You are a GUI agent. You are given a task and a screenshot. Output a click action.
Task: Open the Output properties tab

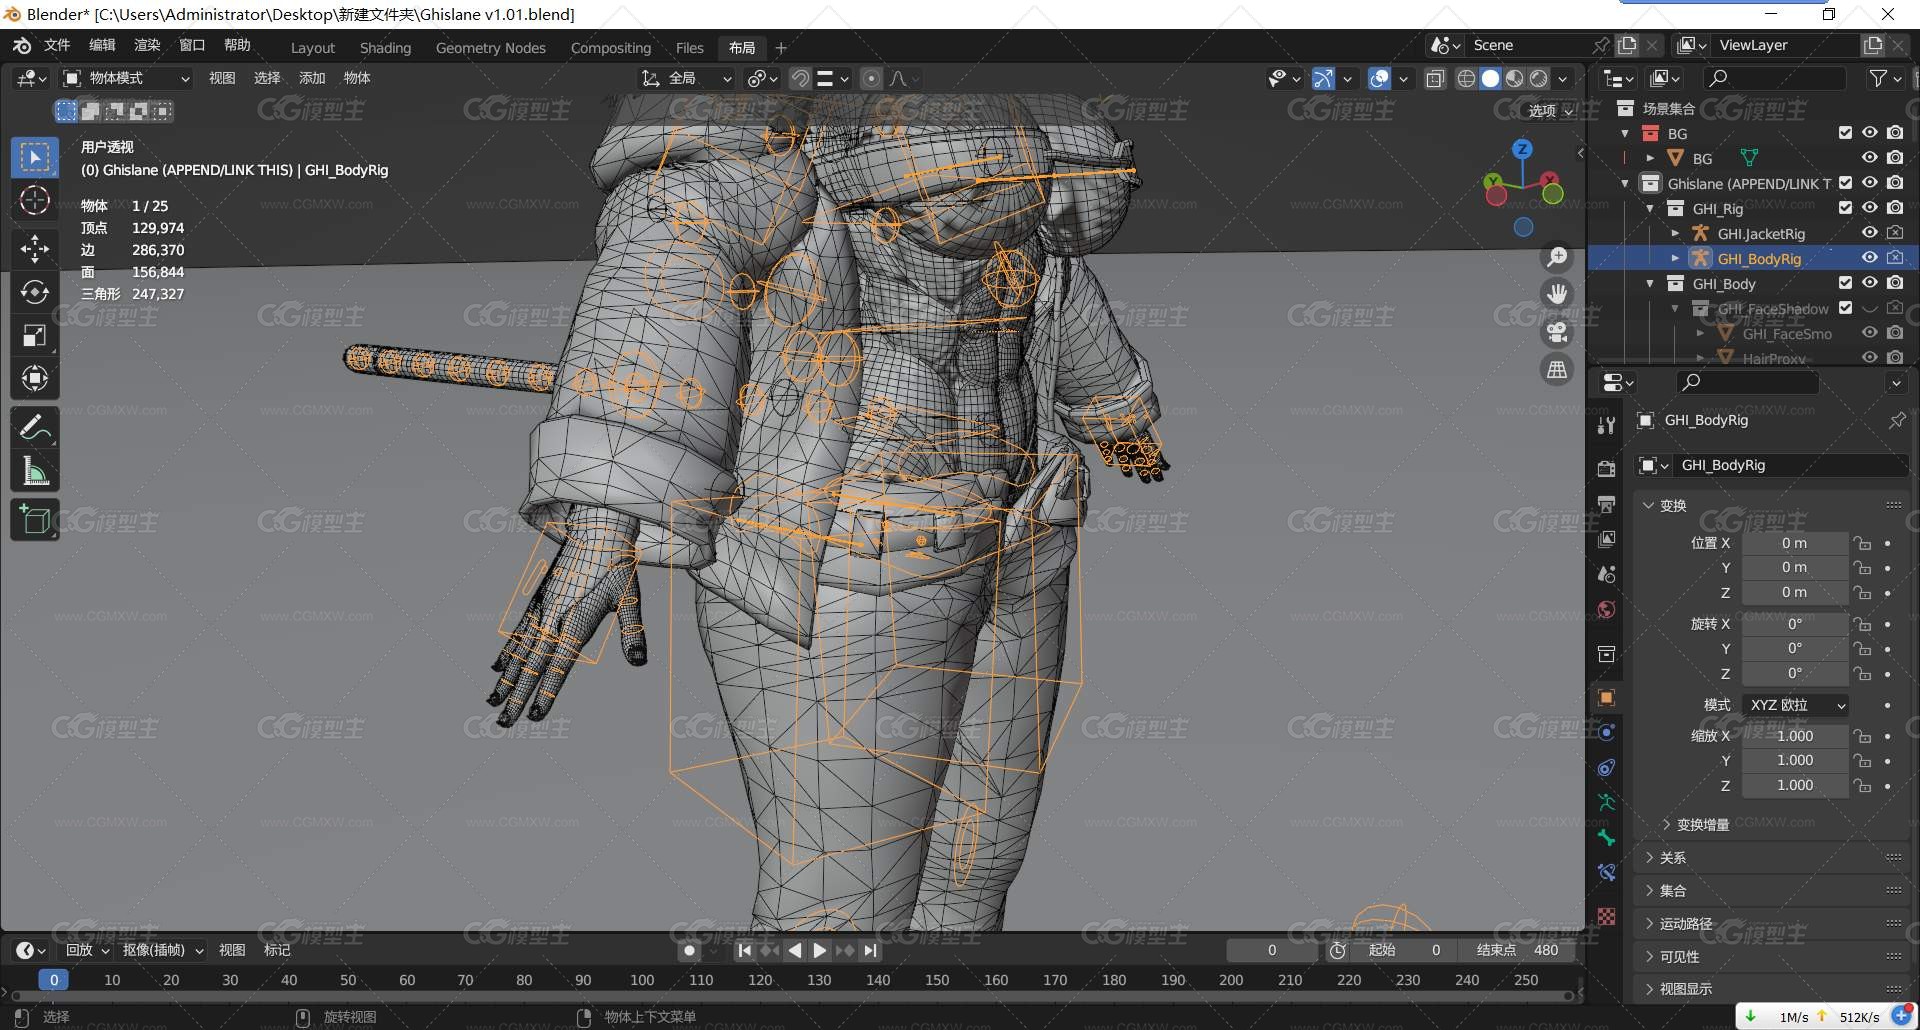[1606, 503]
